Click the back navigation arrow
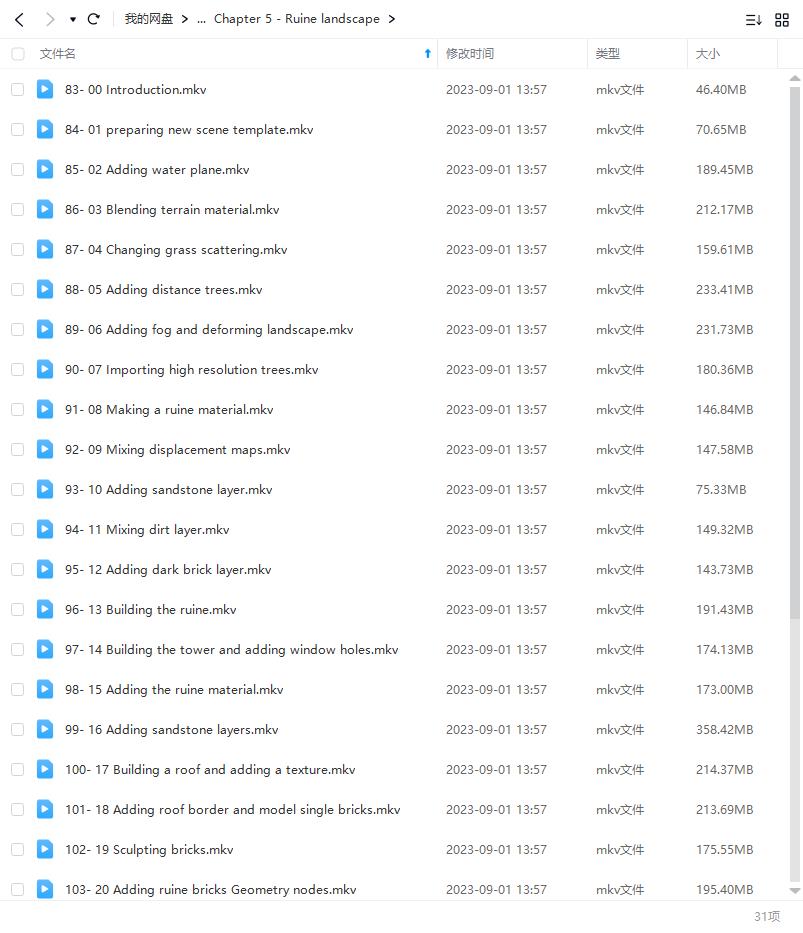803x933 pixels. (x=19, y=19)
